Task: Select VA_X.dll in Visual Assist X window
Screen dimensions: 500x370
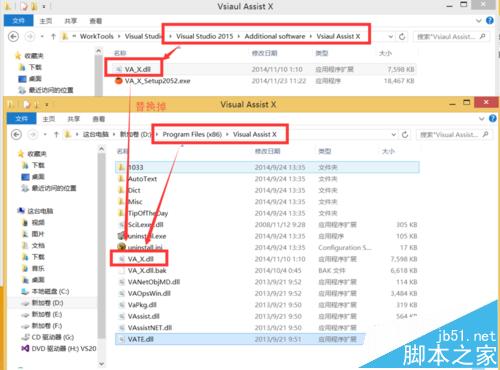Action: click(140, 259)
